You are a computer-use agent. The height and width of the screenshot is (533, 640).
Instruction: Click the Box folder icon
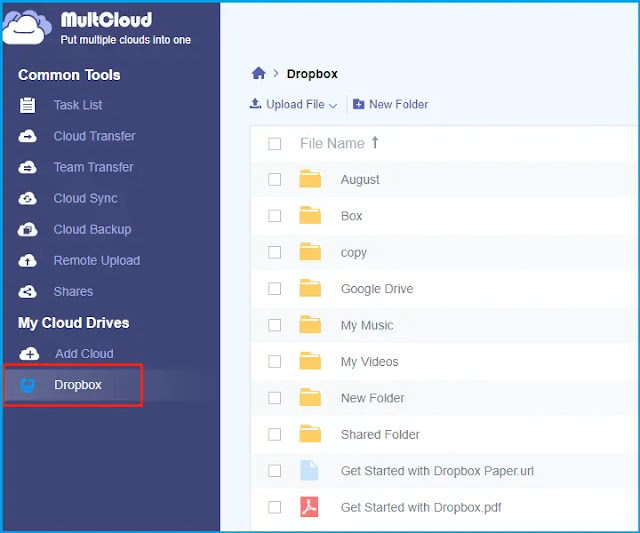tap(310, 215)
